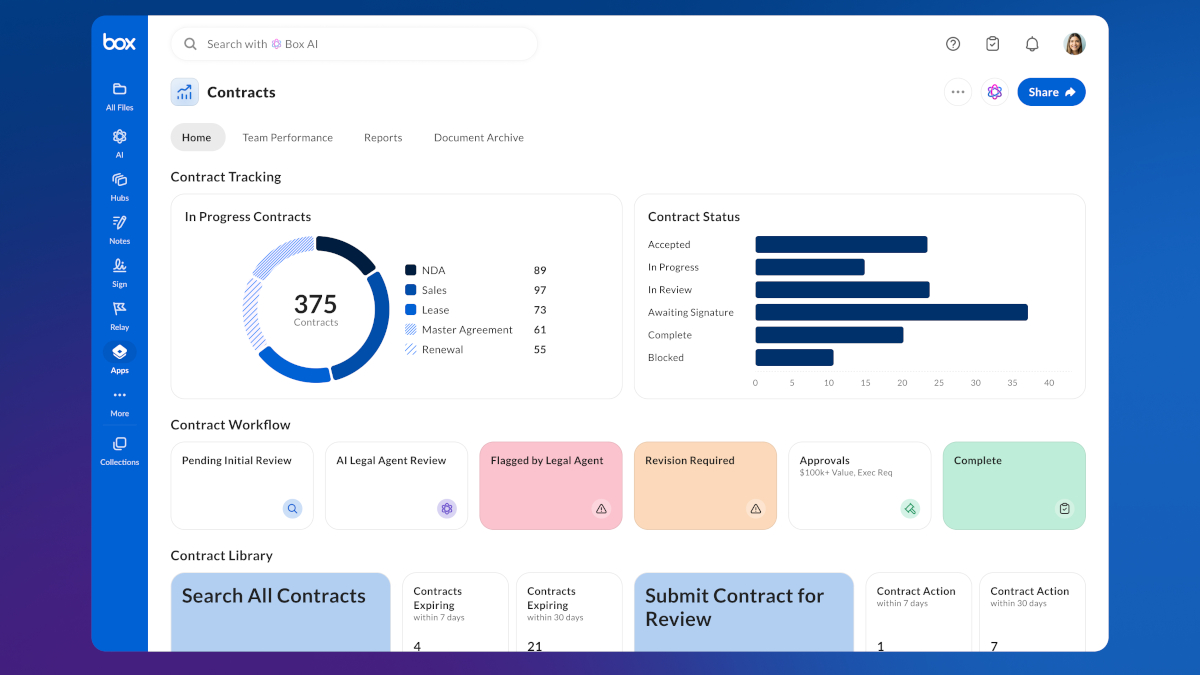Open Search All Contracts tile
1200x675 pixels.
[x=281, y=612]
